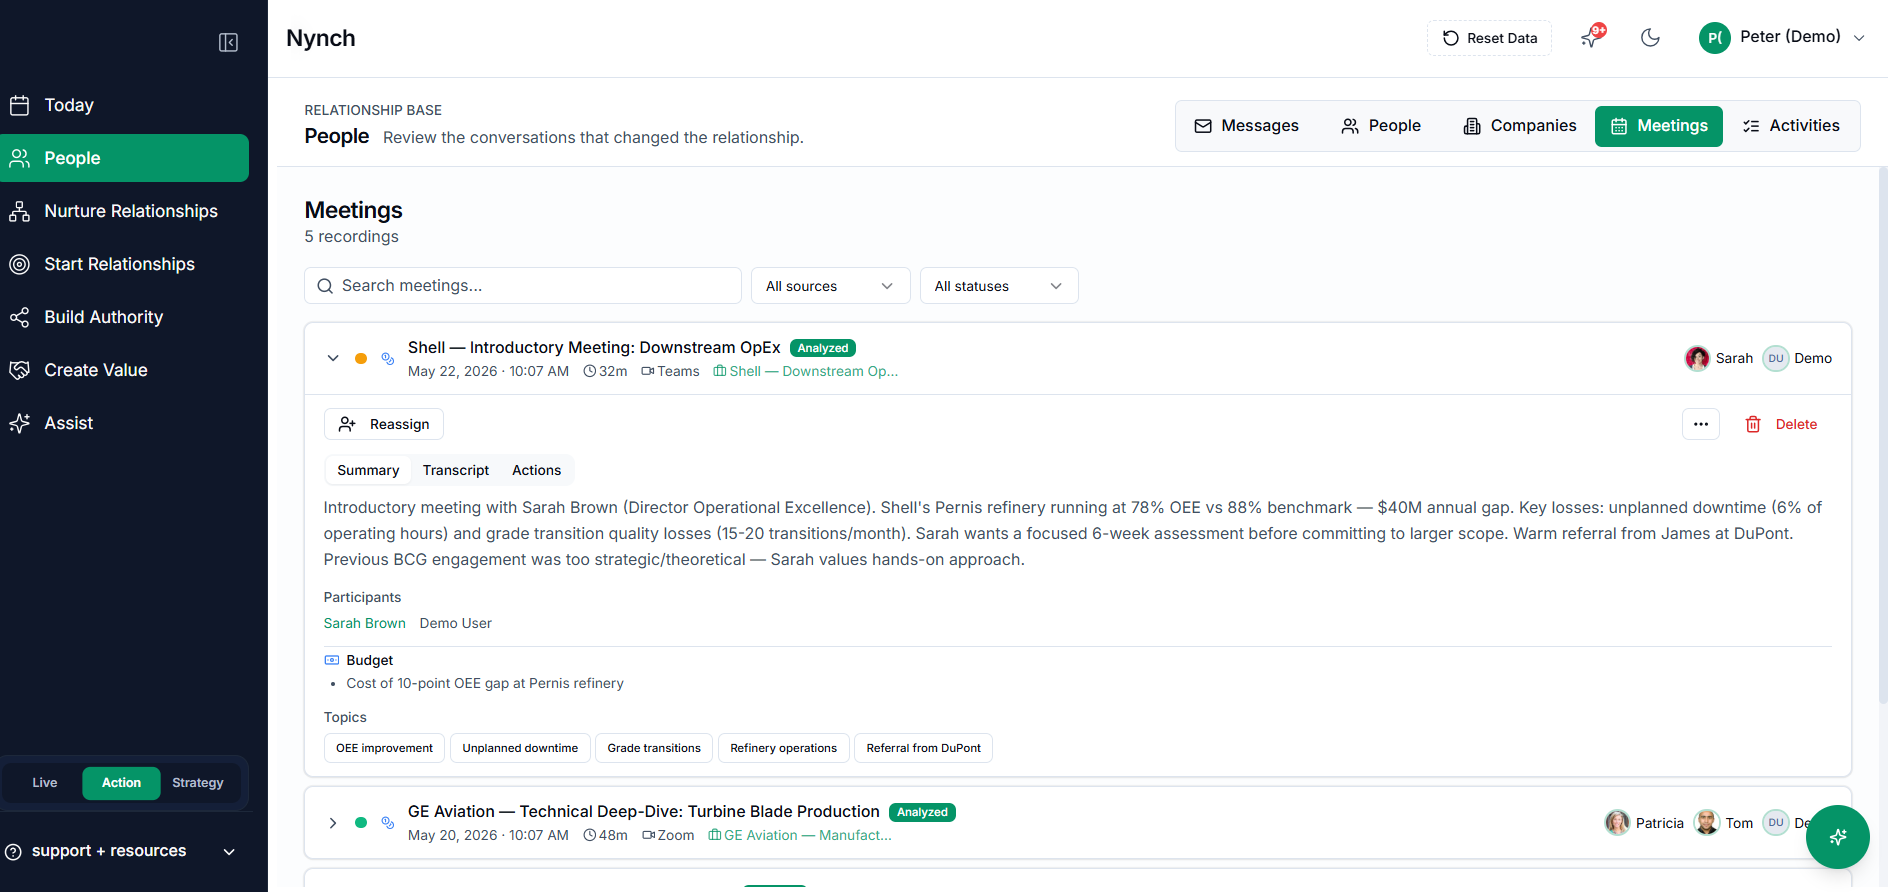The width and height of the screenshot is (1888, 892).
Task: Click Tom avatar on GE Aviation meeting
Action: [1707, 823]
